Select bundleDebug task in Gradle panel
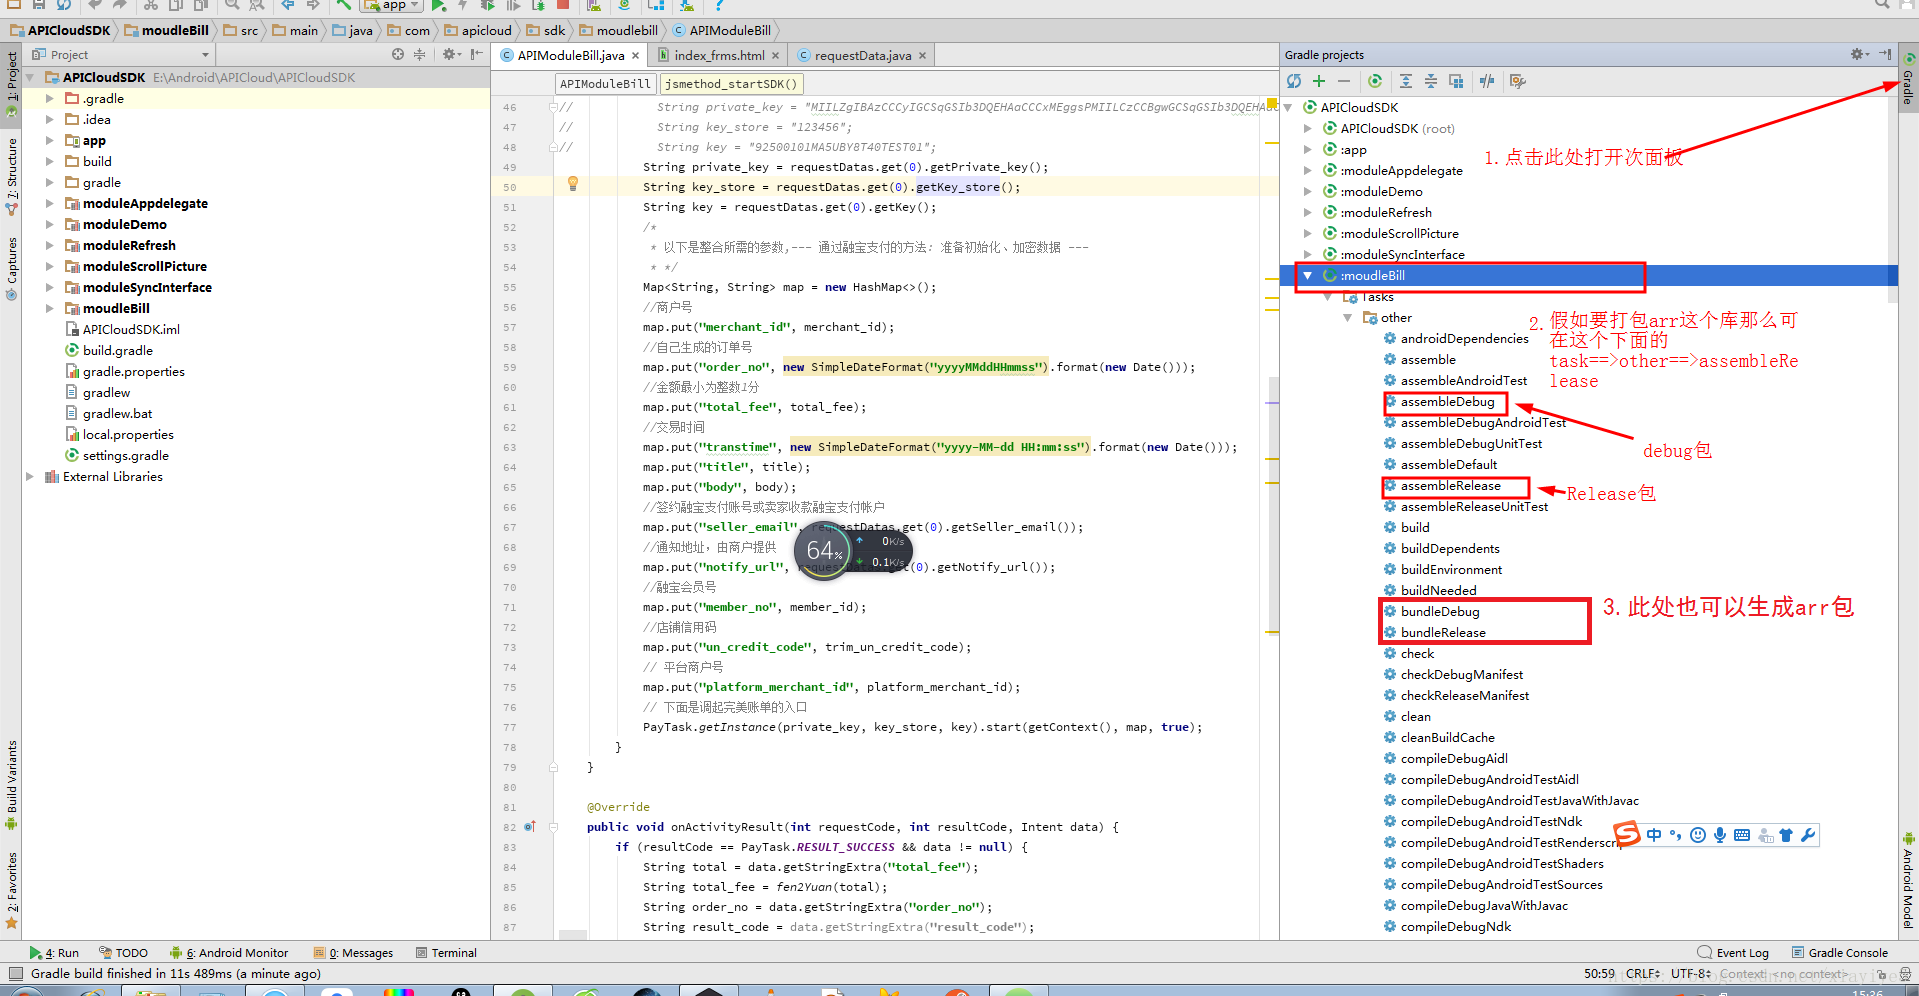This screenshot has width=1919, height=996. tap(1439, 612)
